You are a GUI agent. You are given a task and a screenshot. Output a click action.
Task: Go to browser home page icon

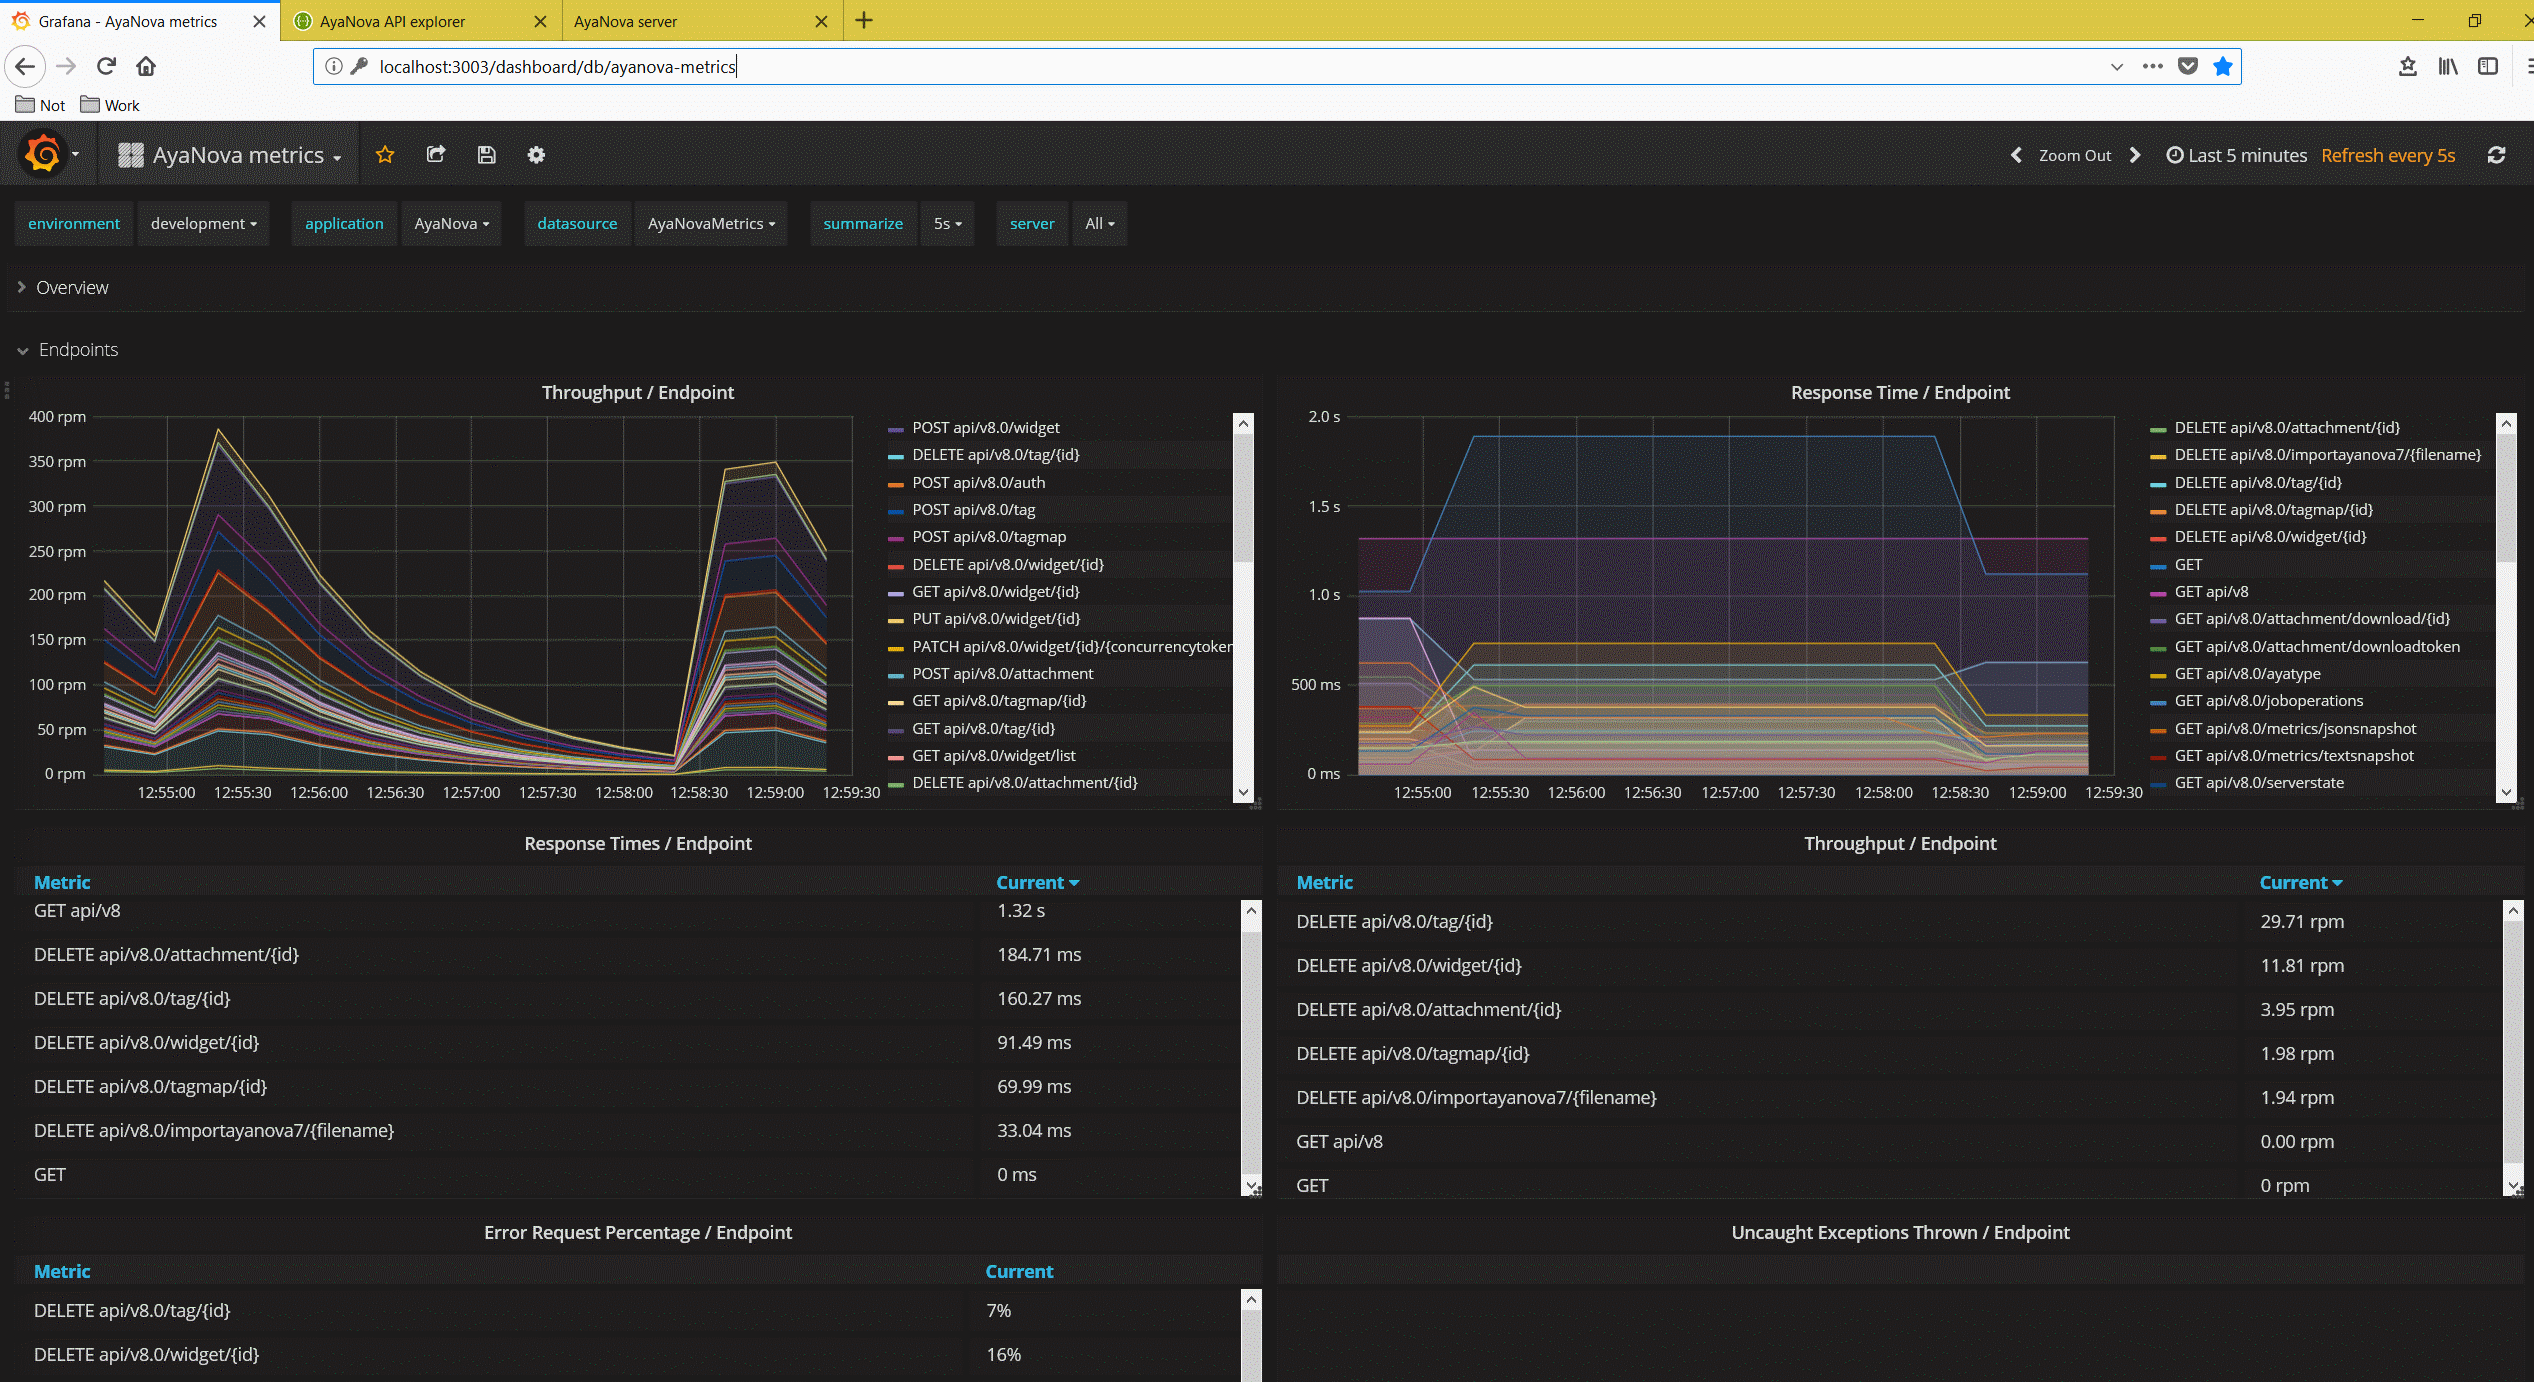coord(146,66)
